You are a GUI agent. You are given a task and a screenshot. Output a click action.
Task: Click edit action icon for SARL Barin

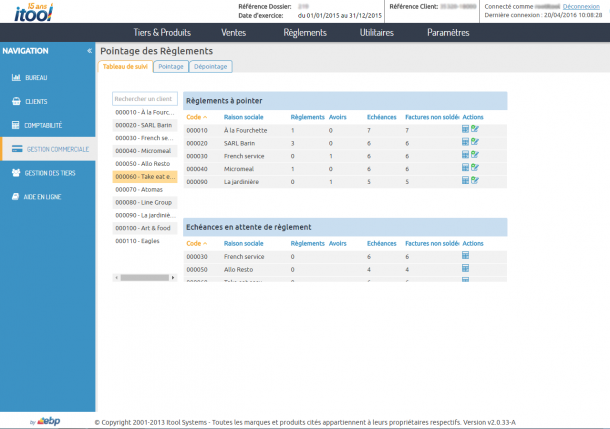(x=475, y=143)
